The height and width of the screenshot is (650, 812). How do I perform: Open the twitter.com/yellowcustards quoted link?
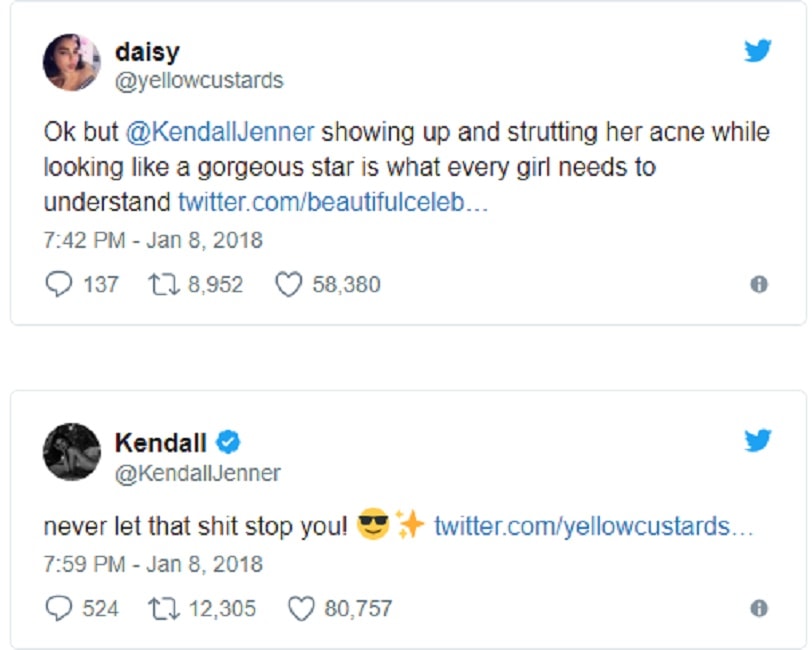pyautogui.click(x=593, y=526)
